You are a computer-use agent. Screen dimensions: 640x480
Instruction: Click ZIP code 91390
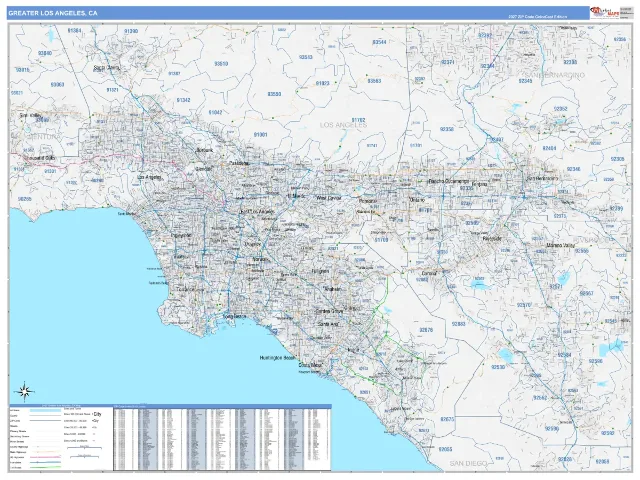tap(131, 31)
